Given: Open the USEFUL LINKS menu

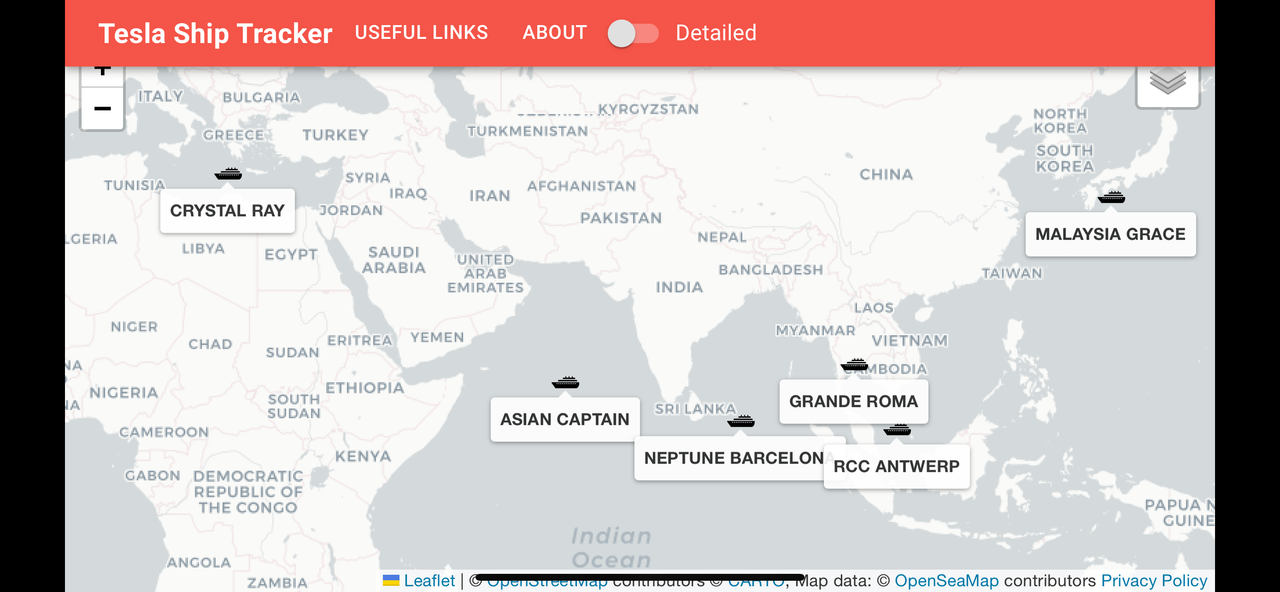Looking at the screenshot, I should [x=421, y=33].
